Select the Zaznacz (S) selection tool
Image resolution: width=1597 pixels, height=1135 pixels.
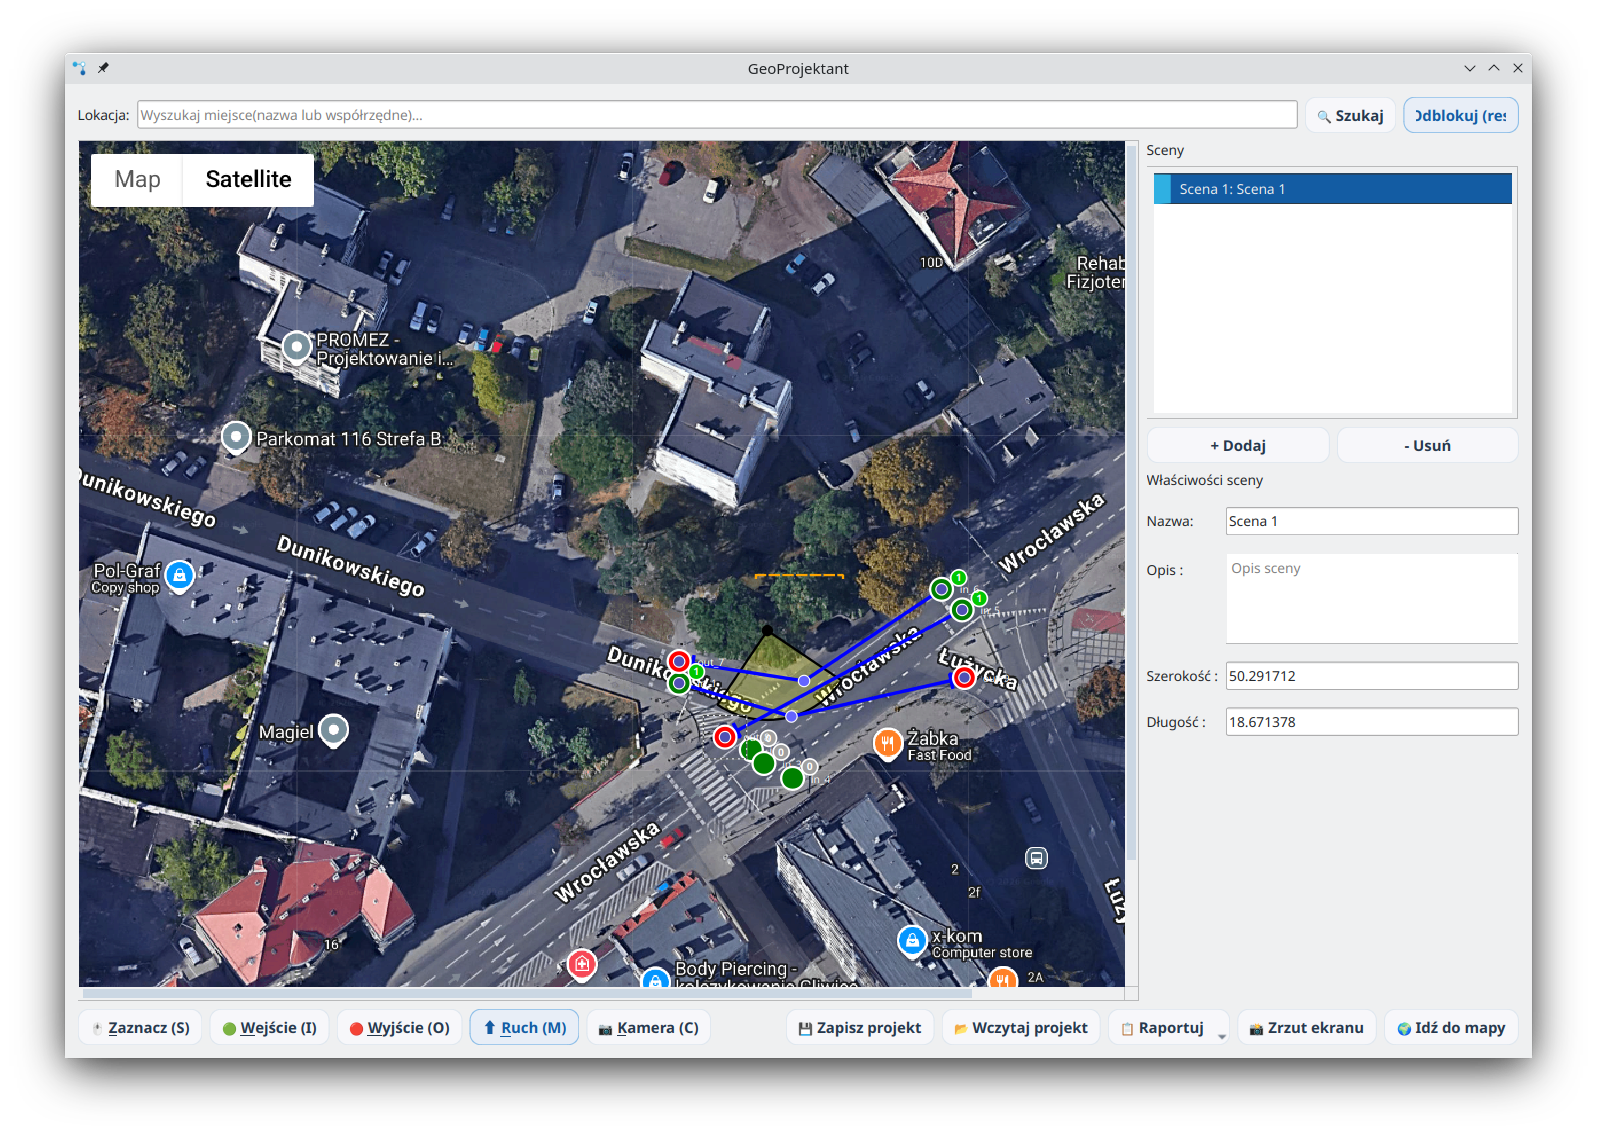point(141,1027)
